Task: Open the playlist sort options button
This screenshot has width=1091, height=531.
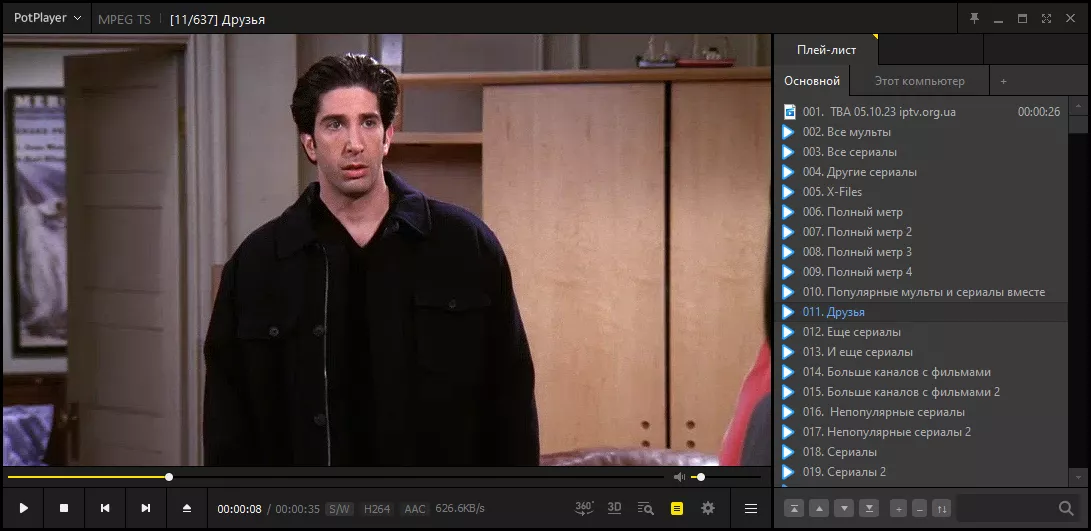Action: pos(941,509)
